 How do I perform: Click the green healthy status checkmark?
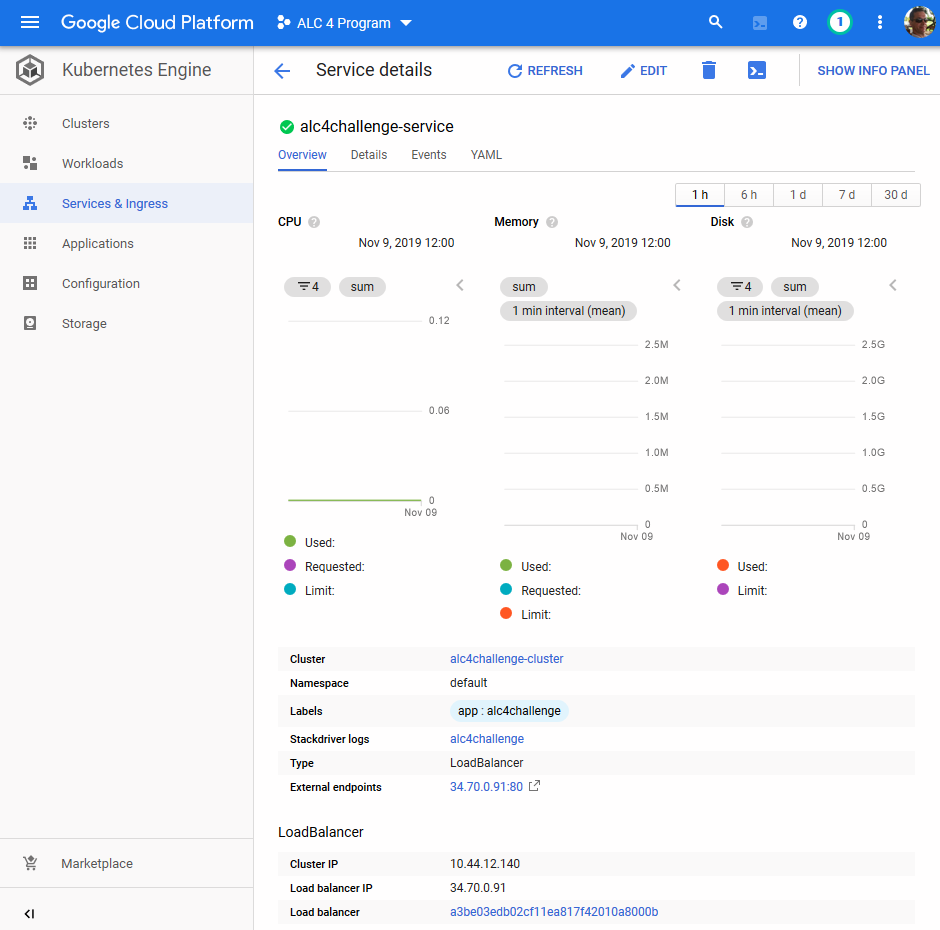(x=287, y=127)
